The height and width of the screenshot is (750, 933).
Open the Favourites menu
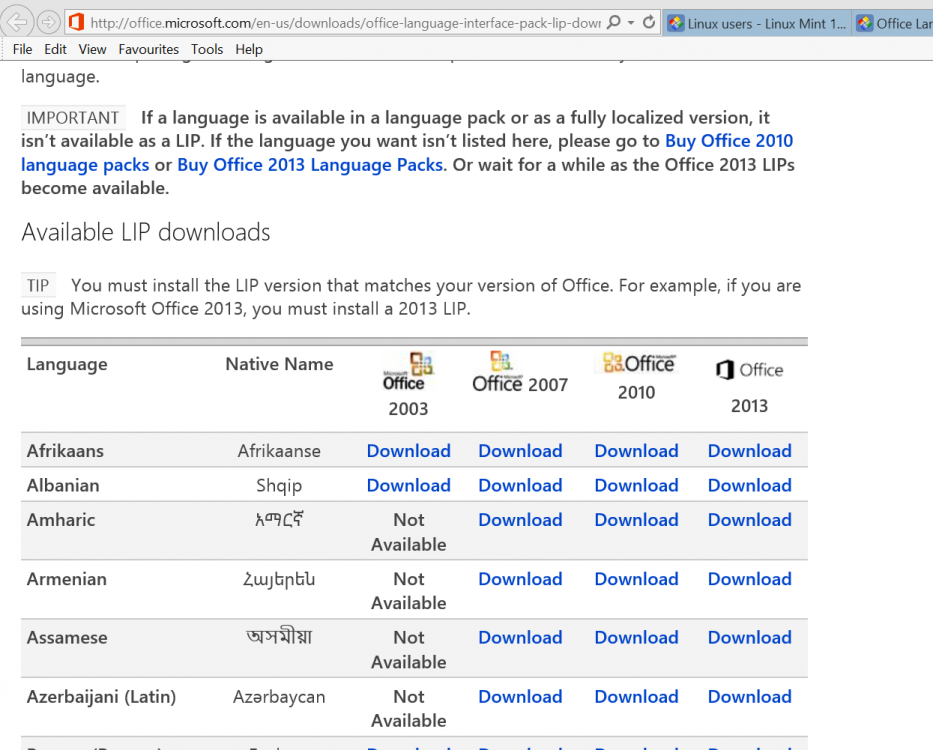pos(148,48)
